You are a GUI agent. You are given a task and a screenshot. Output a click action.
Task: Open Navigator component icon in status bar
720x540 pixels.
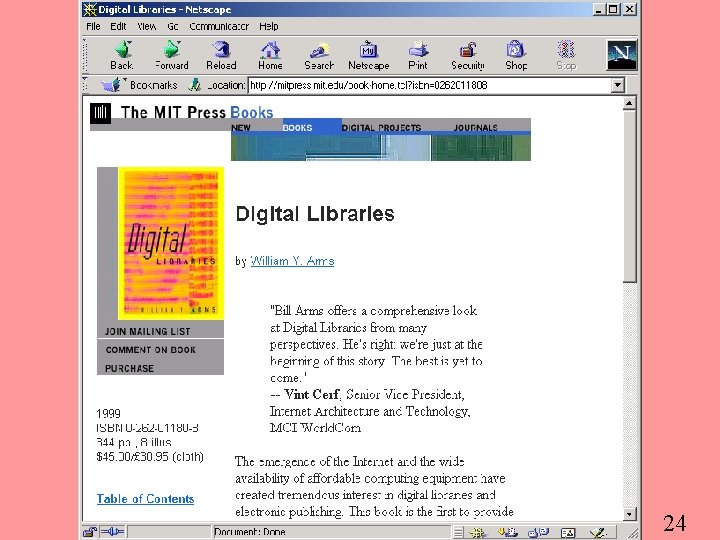[x=478, y=533]
